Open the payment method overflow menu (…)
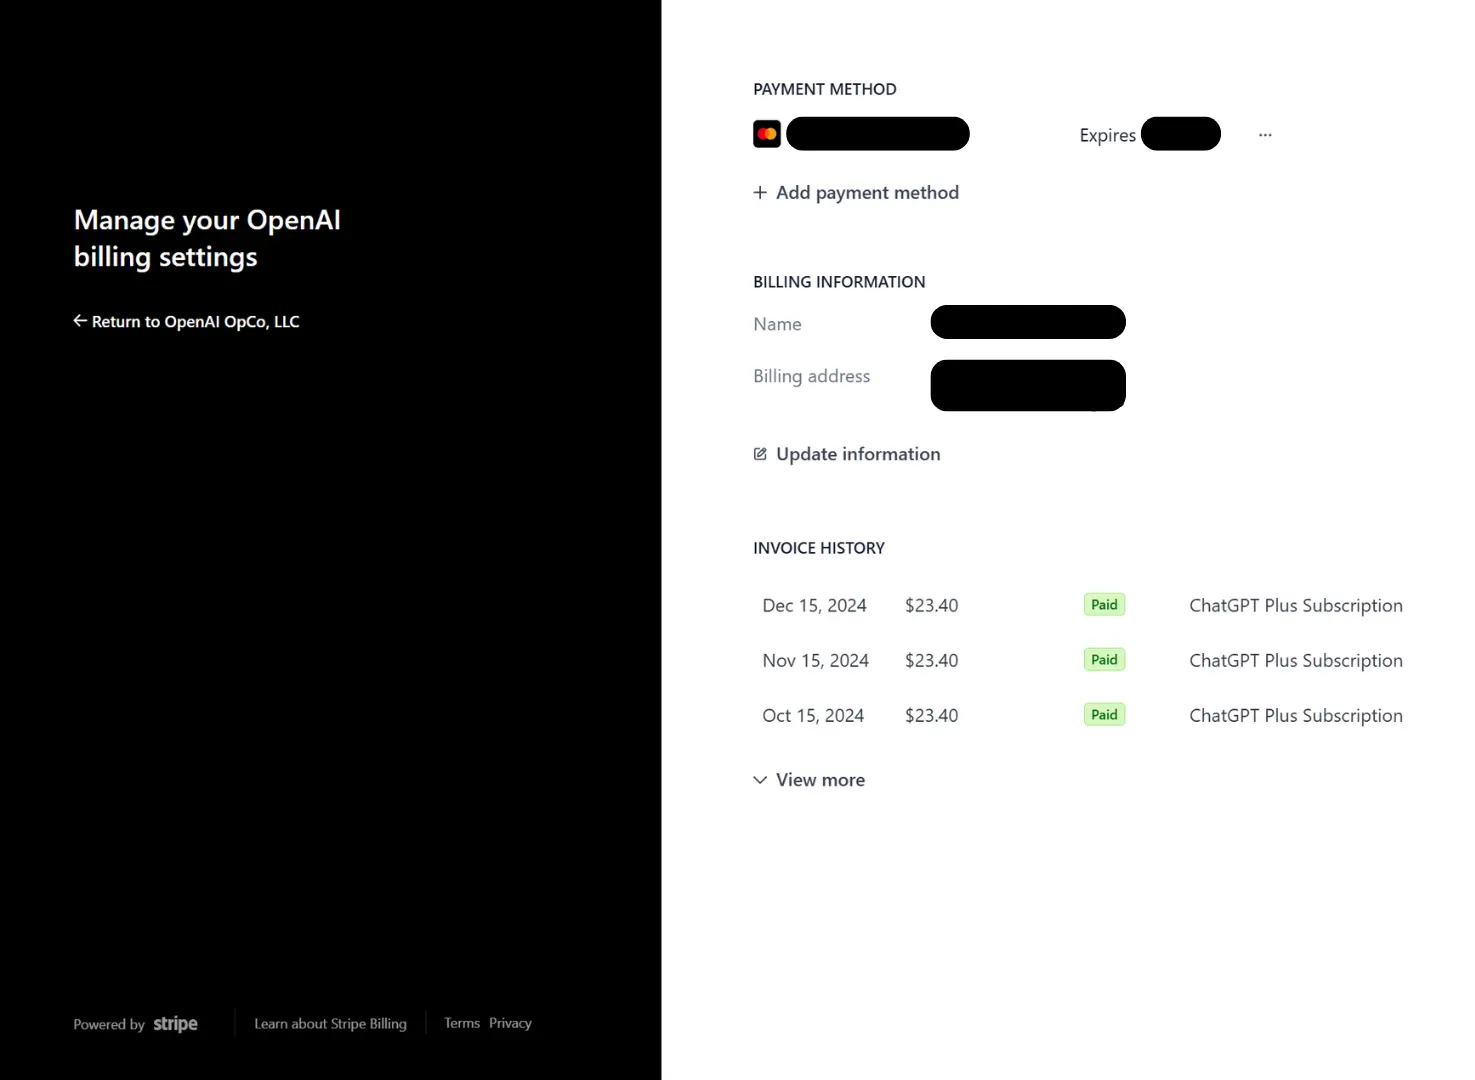This screenshot has width=1475, height=1080. [1264, 133]
